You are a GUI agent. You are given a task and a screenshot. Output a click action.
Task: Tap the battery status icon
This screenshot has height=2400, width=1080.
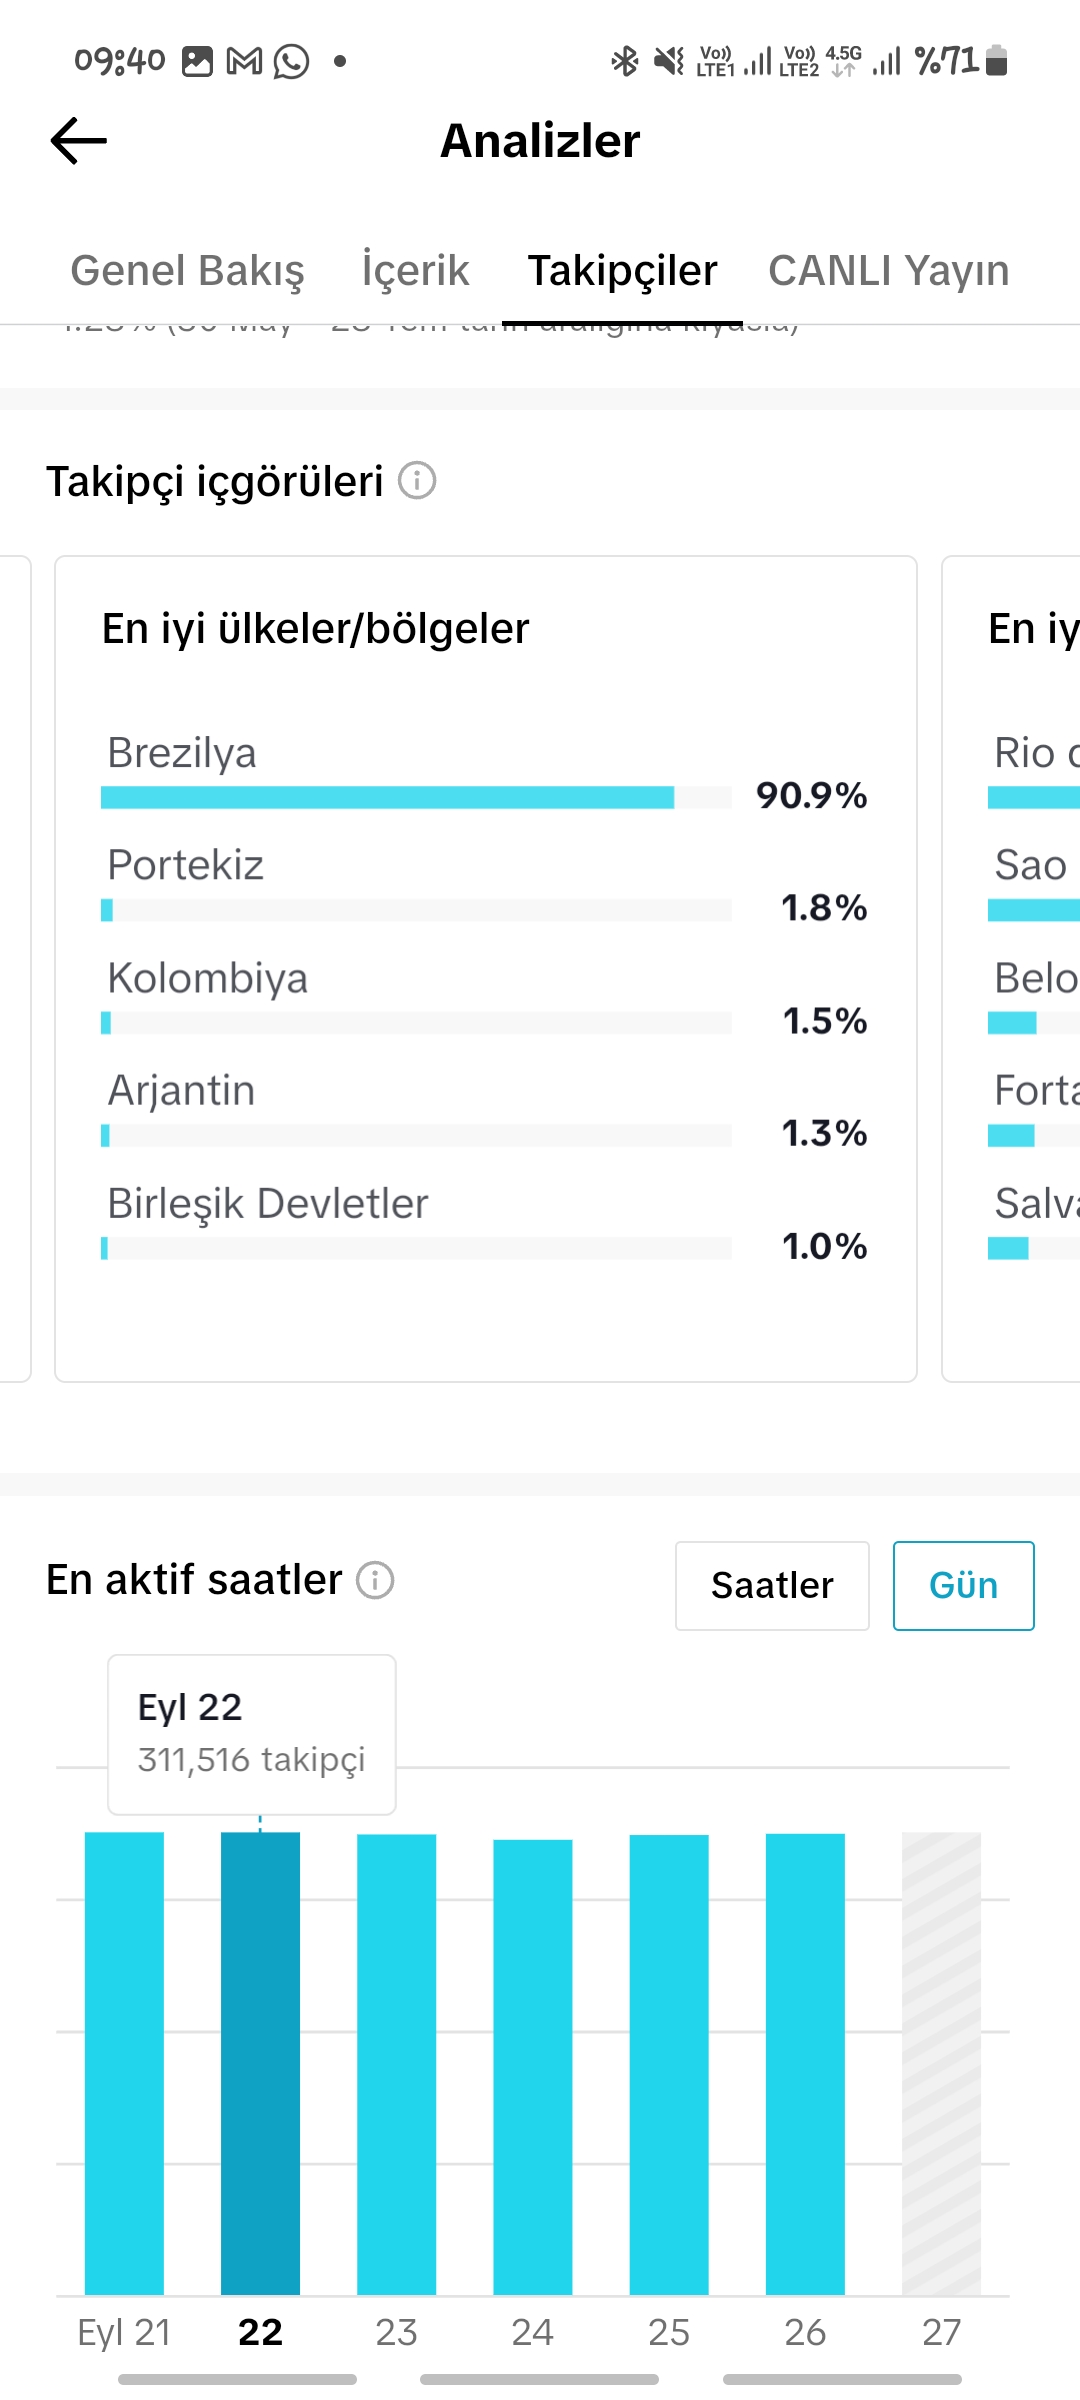996,61
